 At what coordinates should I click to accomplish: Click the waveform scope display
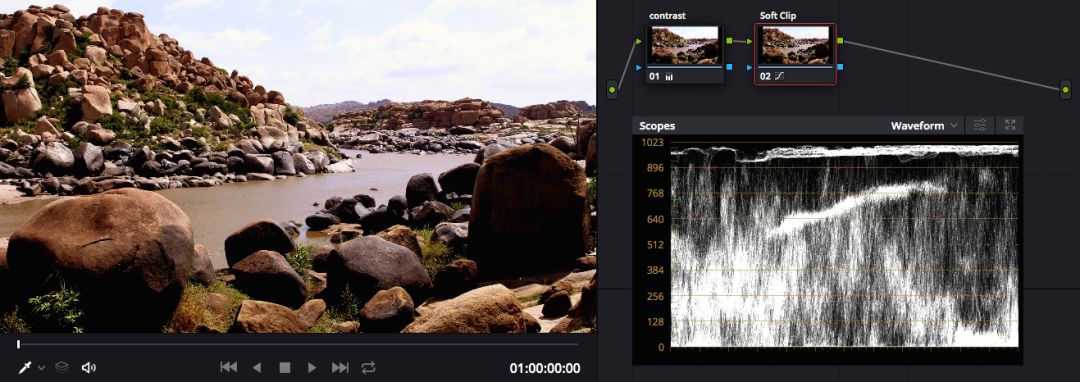tap(844, 245)
